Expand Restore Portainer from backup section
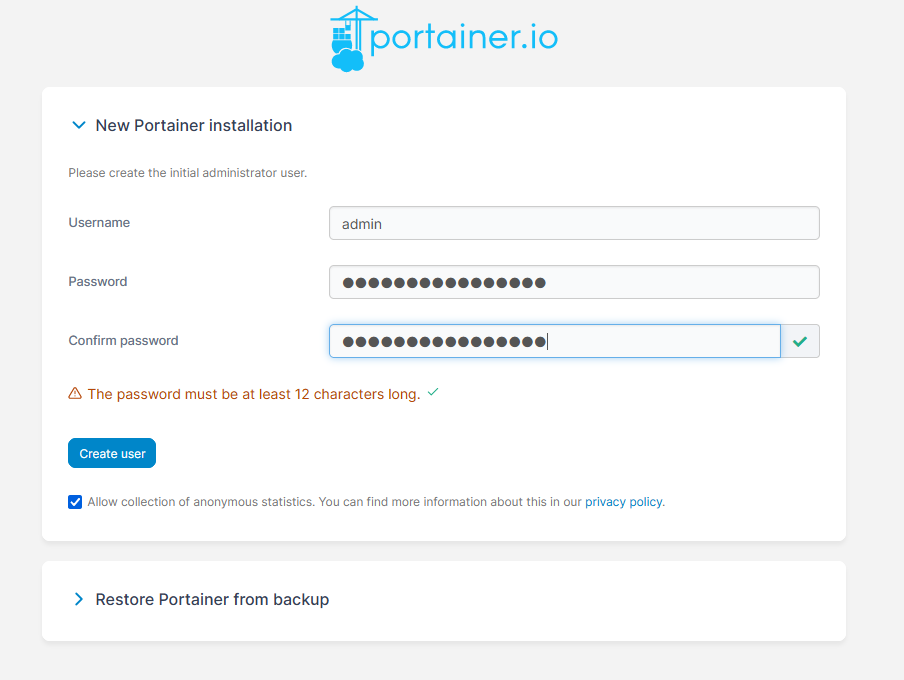The image size is (904, 680). 79,599
